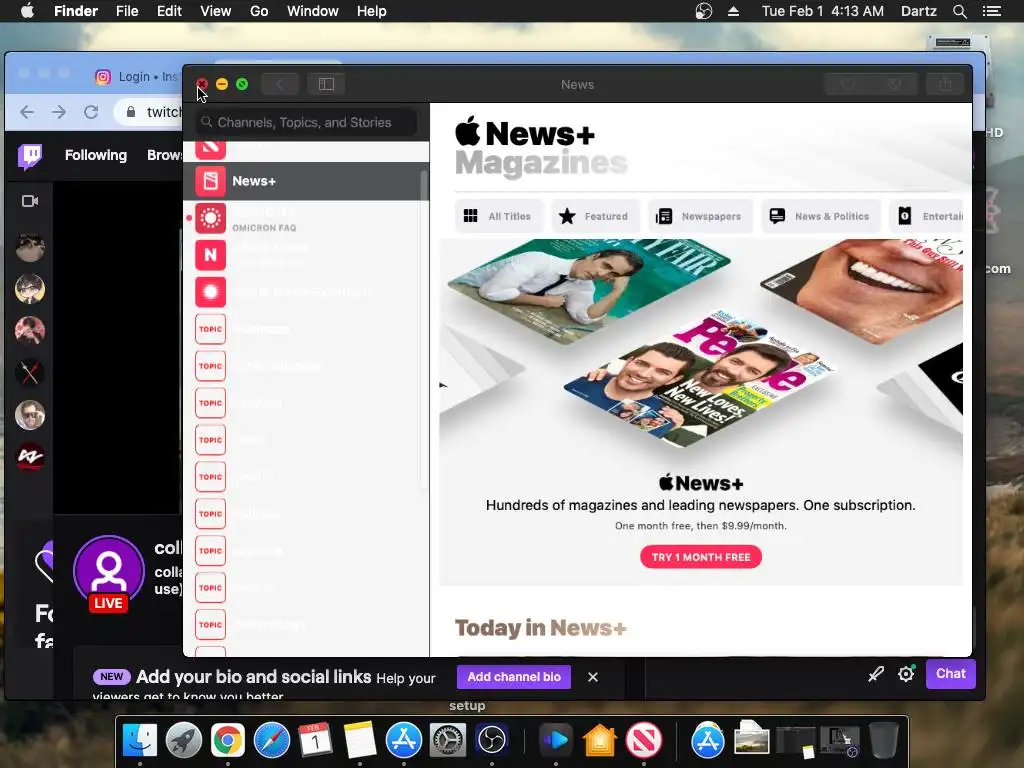Viewport: 1024px width, 768px height.
Task: Click the Twitch followed channels camera icon
Action: (x=30, y=201)
